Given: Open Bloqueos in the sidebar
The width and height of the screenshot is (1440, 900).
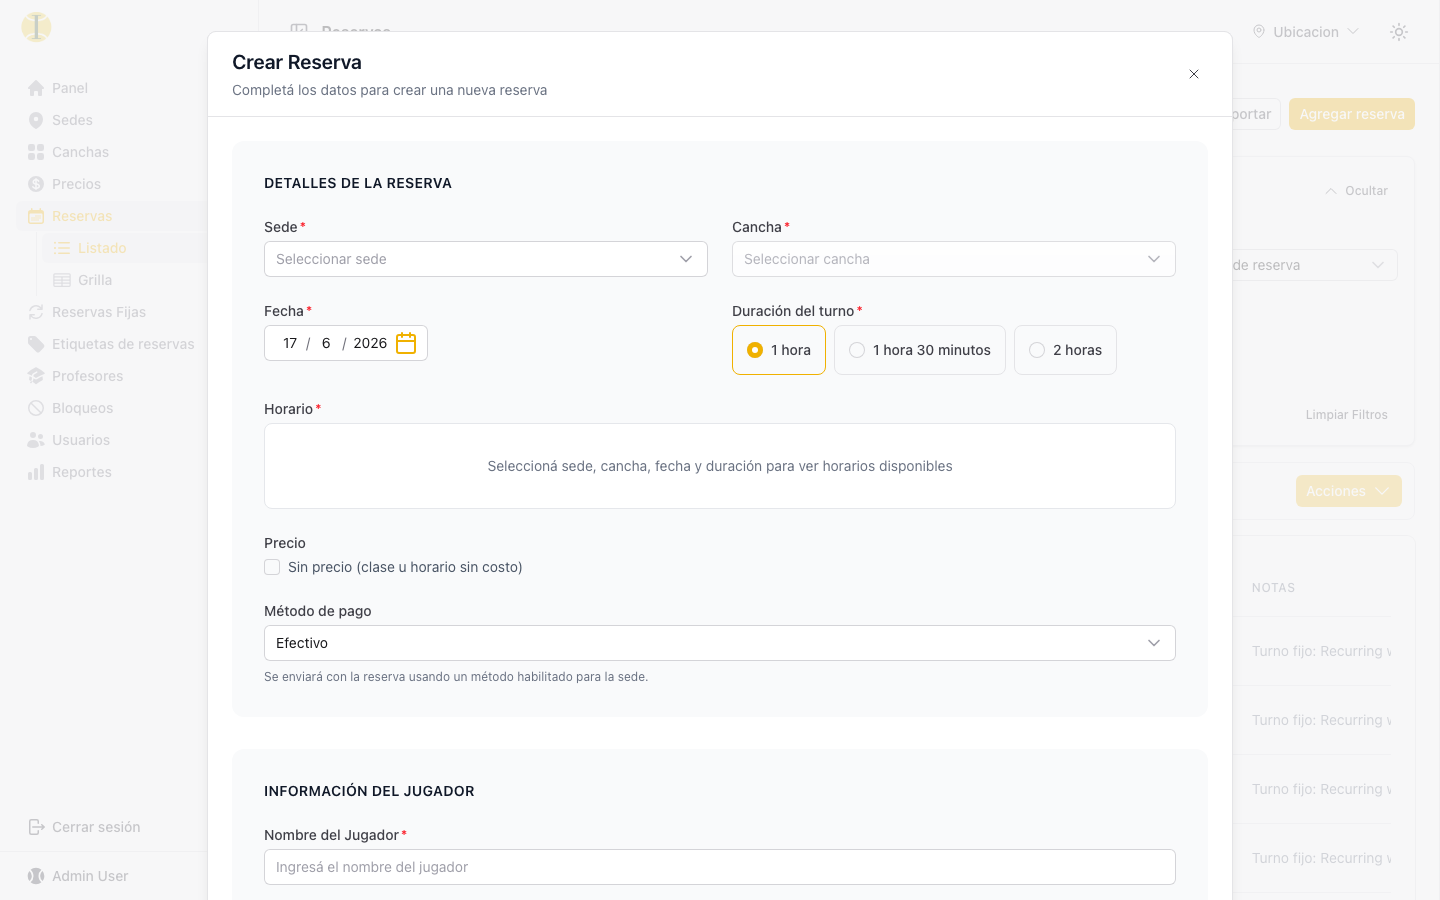Looking at the screenshot, I should tap(82, 408).
